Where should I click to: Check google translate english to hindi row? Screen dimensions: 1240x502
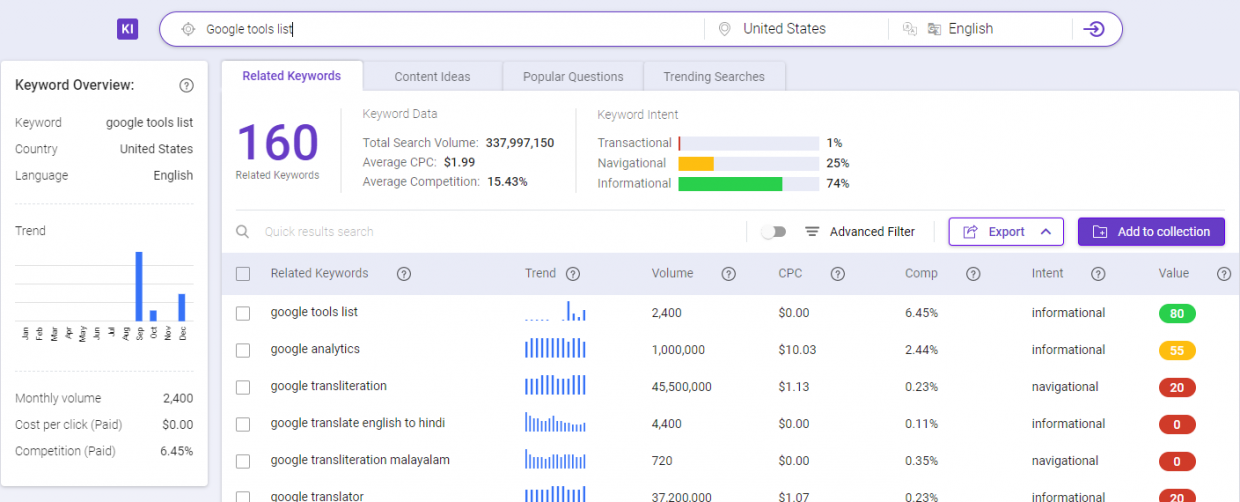243,424
